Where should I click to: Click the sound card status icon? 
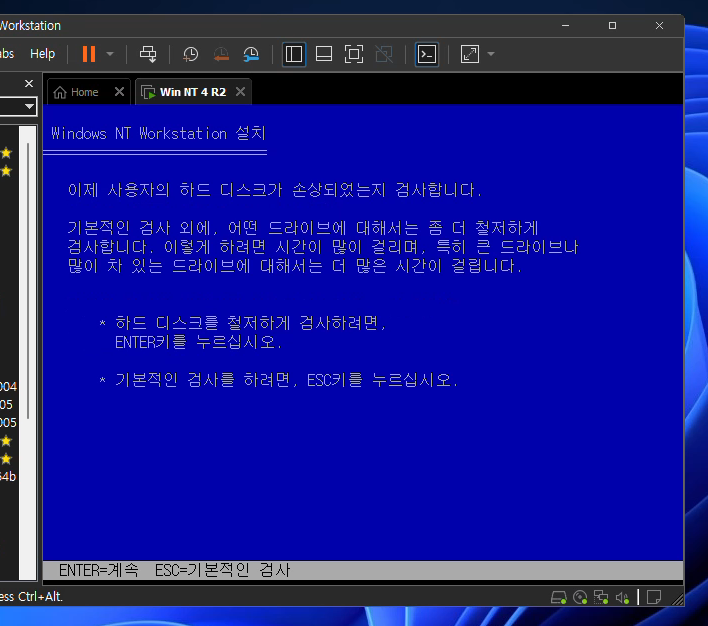pos(622,598)
